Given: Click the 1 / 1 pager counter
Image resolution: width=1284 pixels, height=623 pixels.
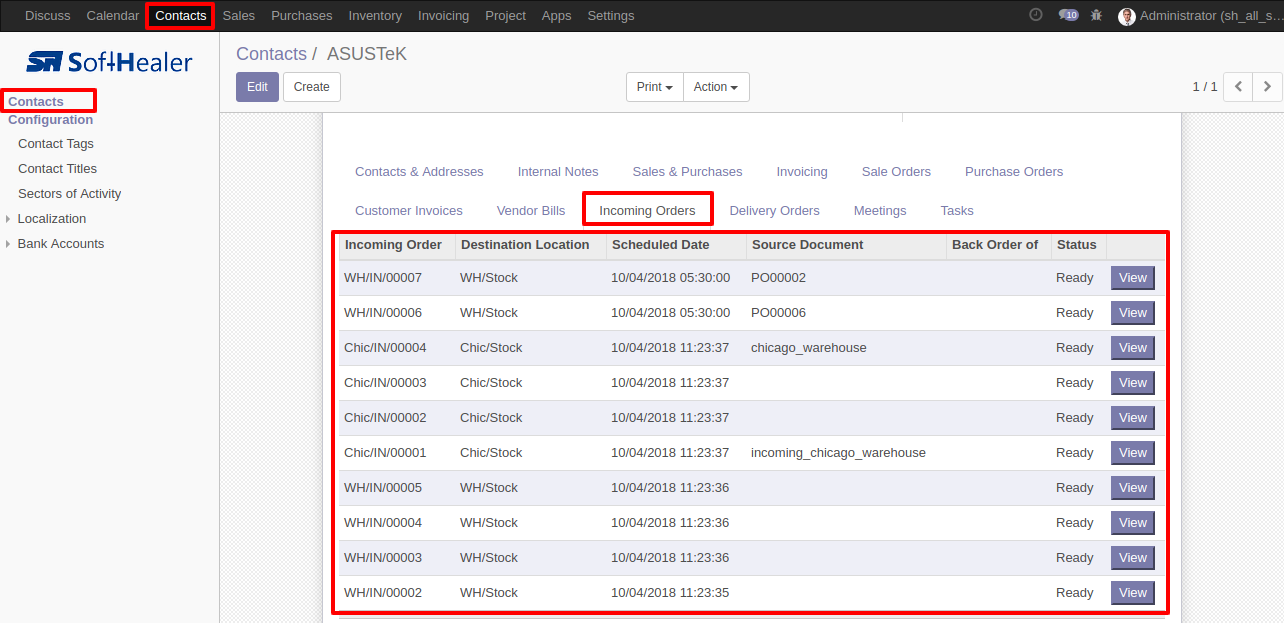Looking at the screenshot, I should [x=1205, y=87].
